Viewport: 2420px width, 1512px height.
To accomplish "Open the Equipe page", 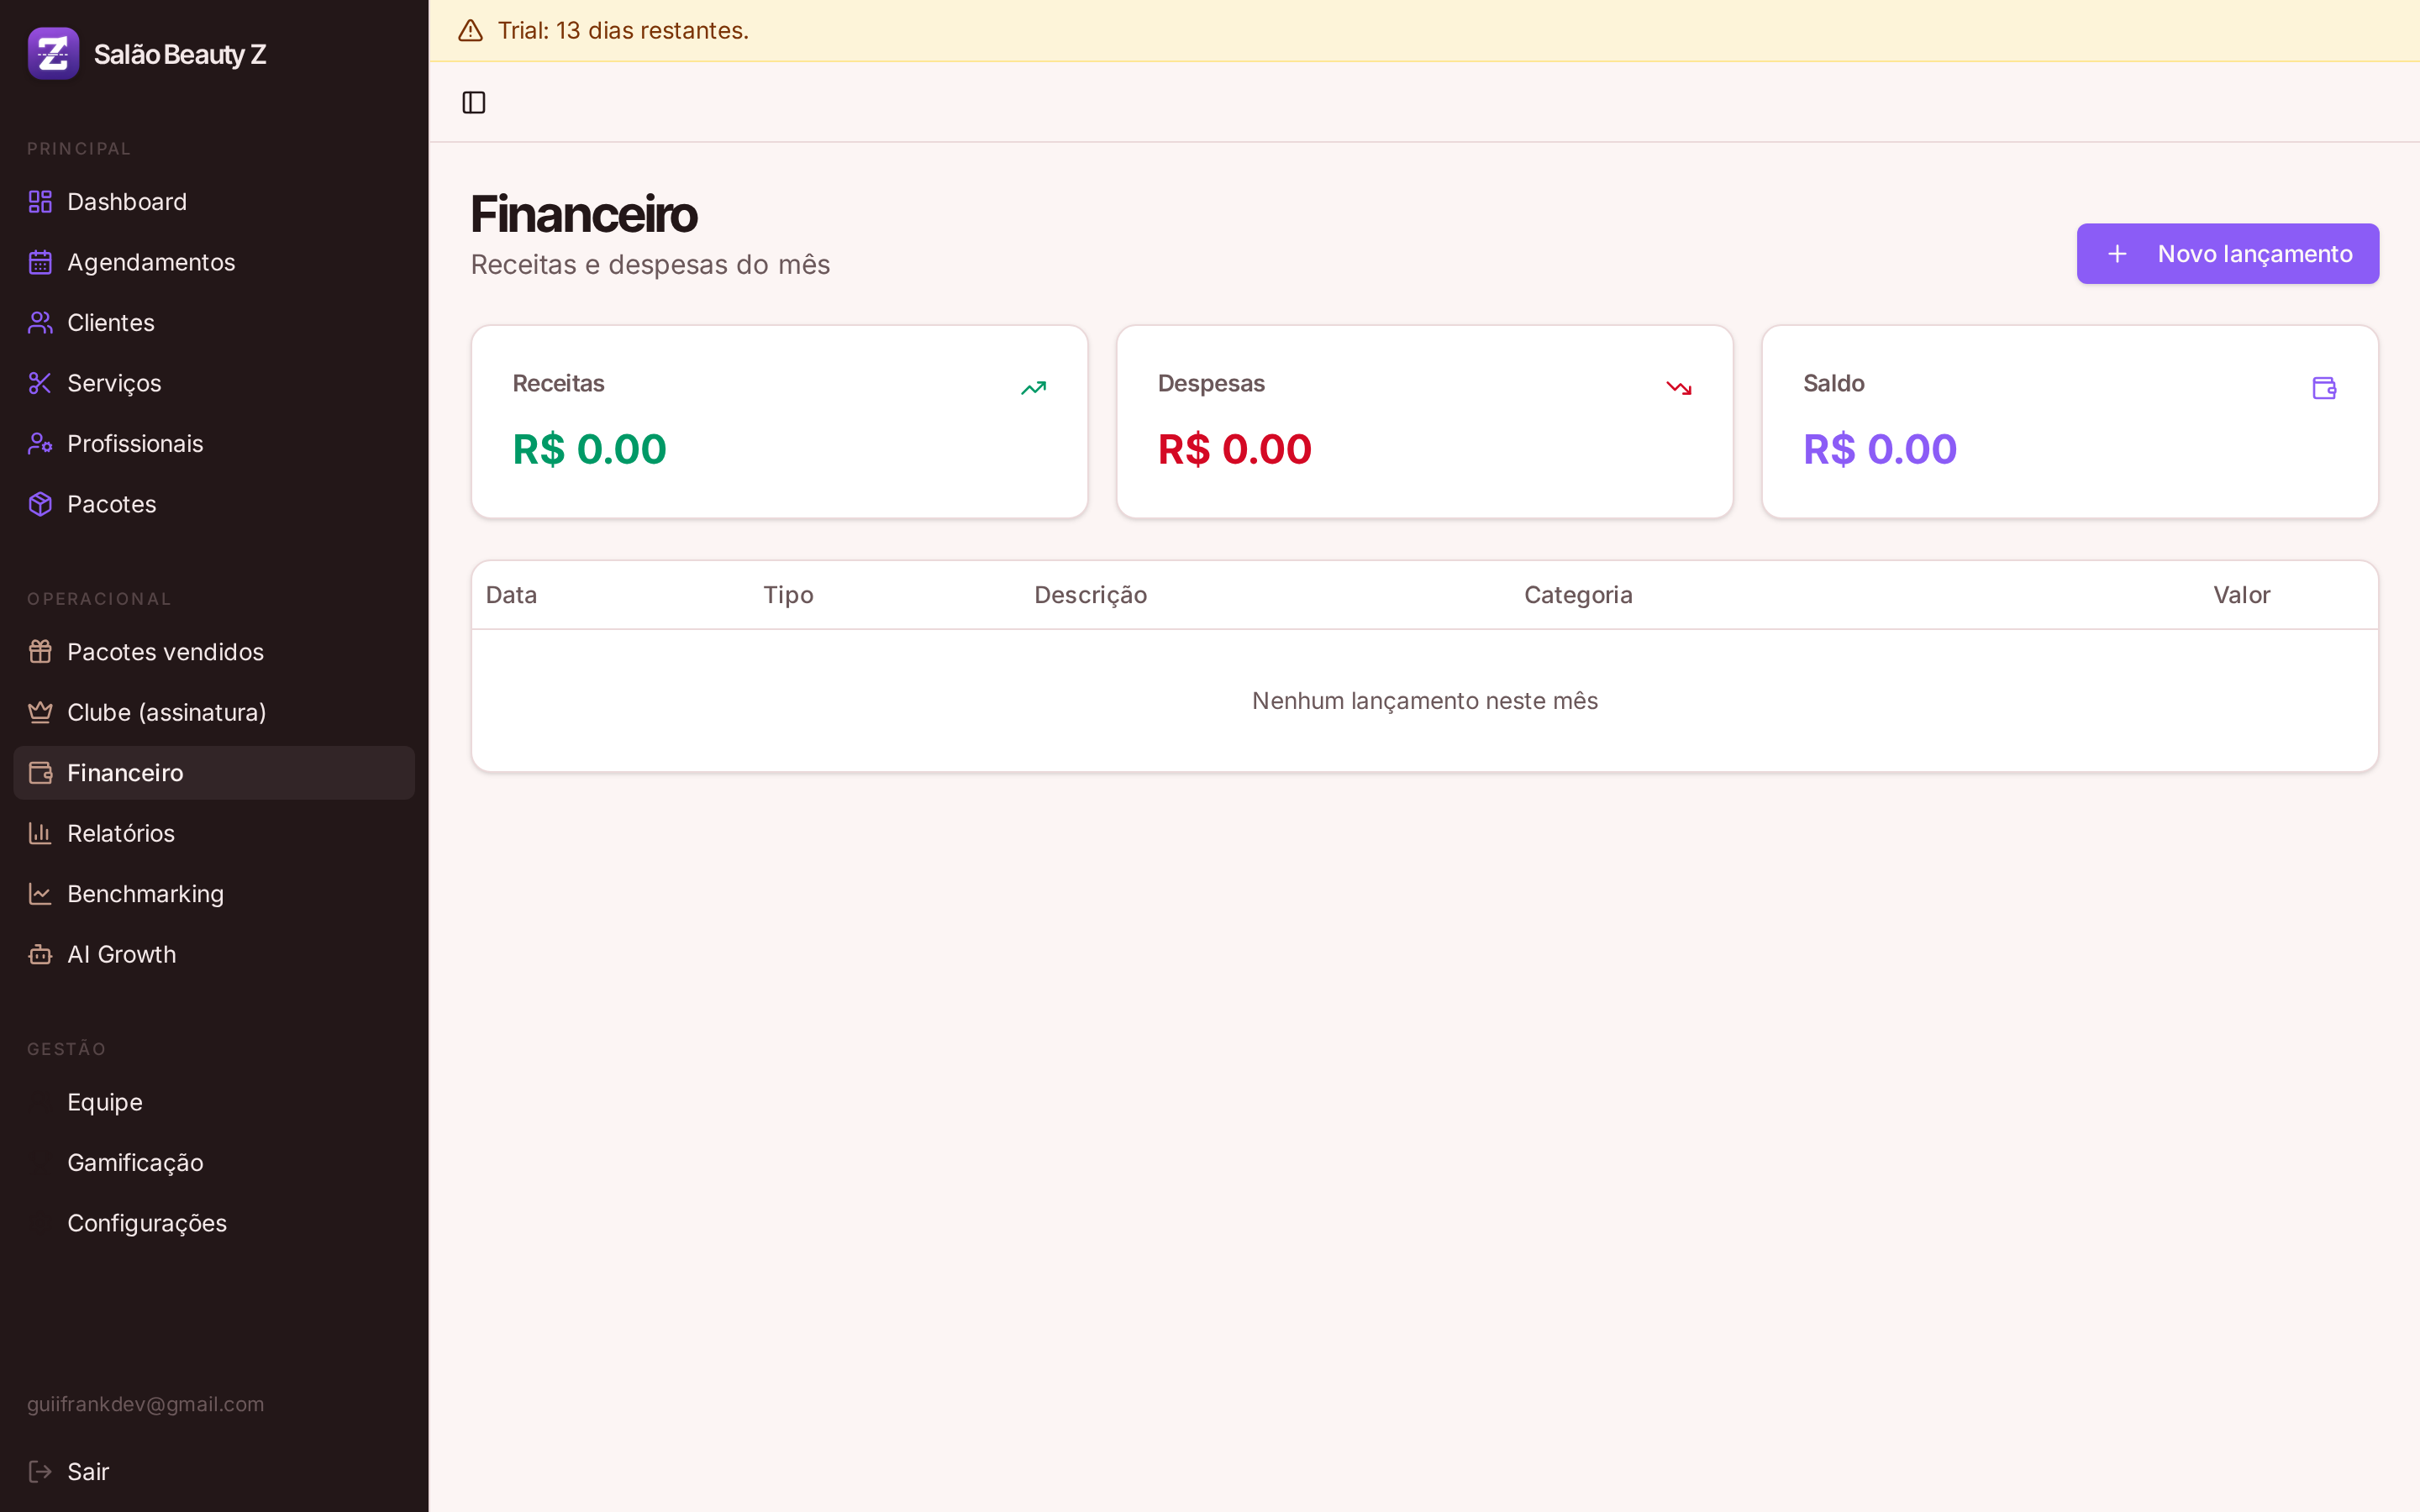I will pos(214,1102).
